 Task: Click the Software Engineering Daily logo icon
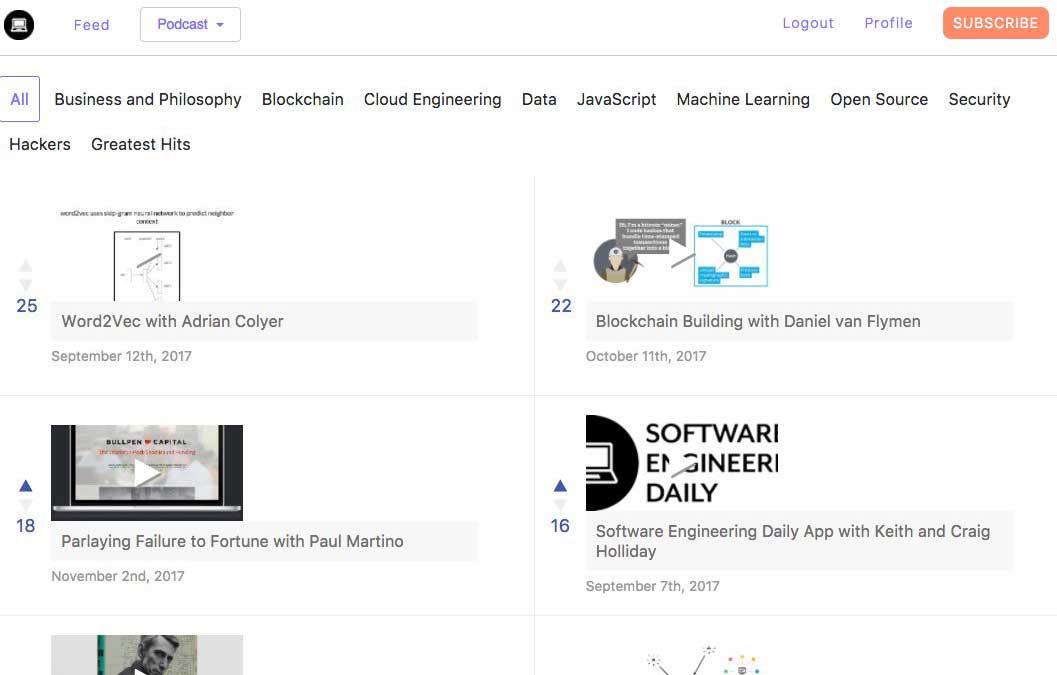[x=19, y=25]
